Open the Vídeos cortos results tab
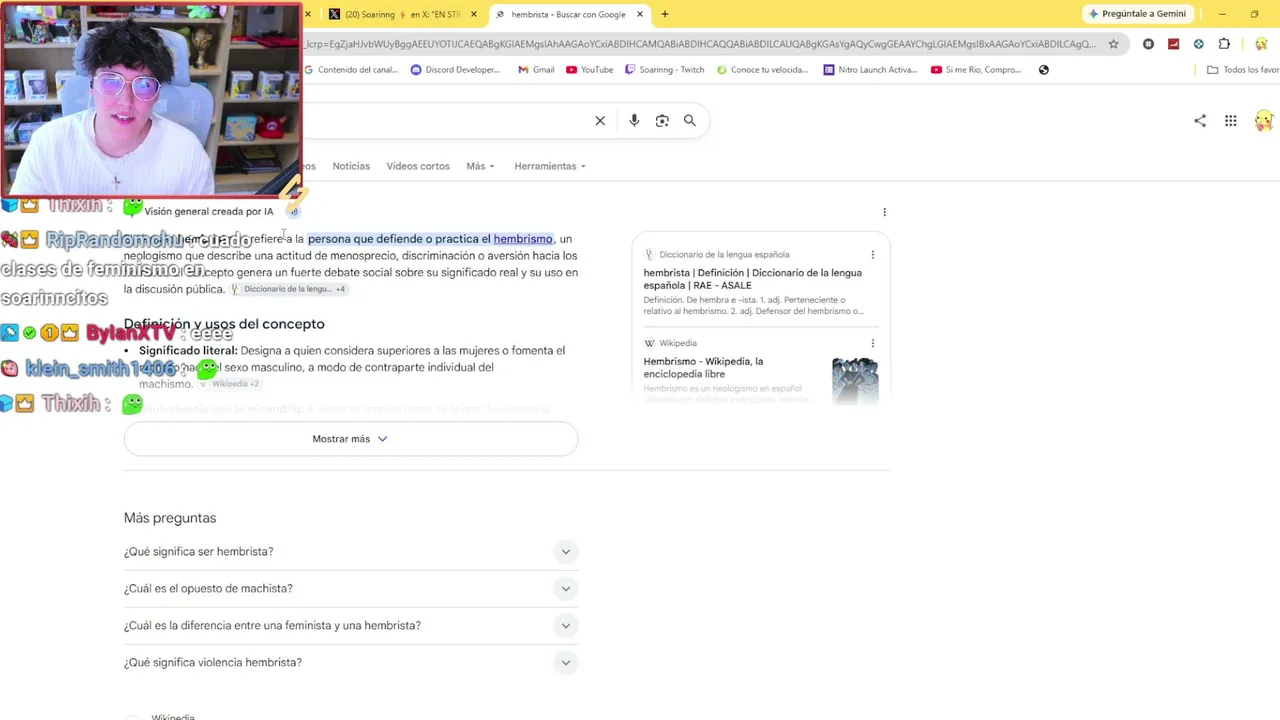1280x720 pixels. pyautogui.click(x=418, y=166)
